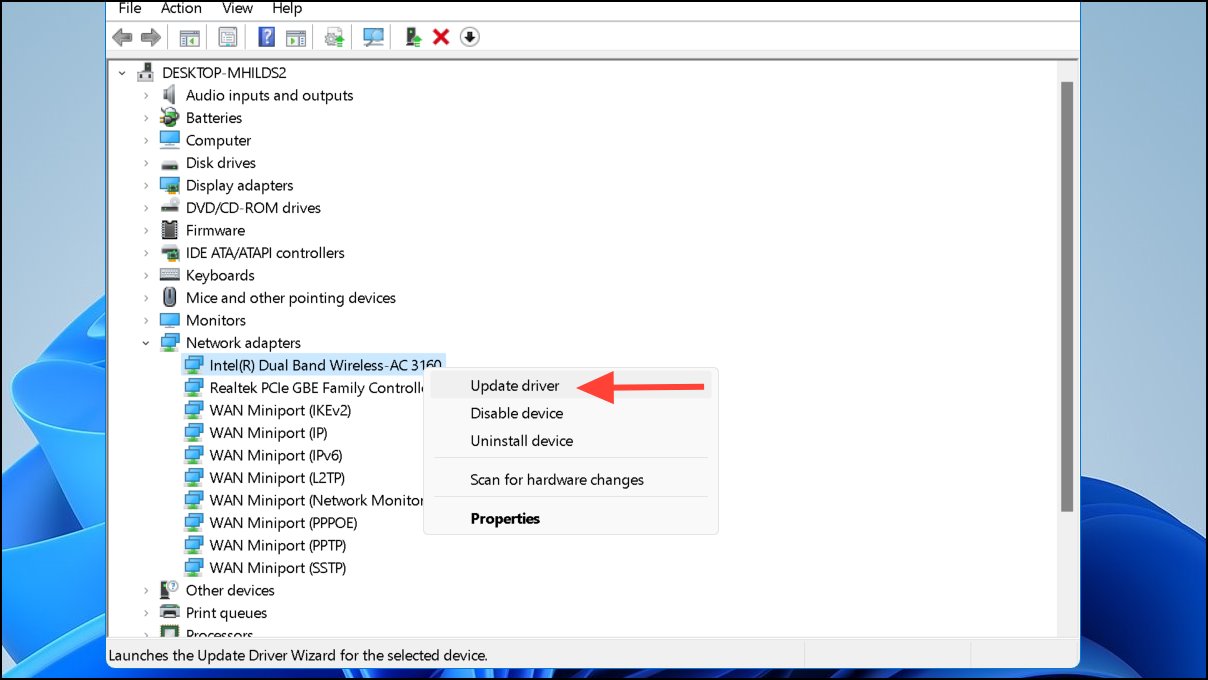1208x680 pixels.
Task: Expand the Disk drives category
Action: [146, 163]
